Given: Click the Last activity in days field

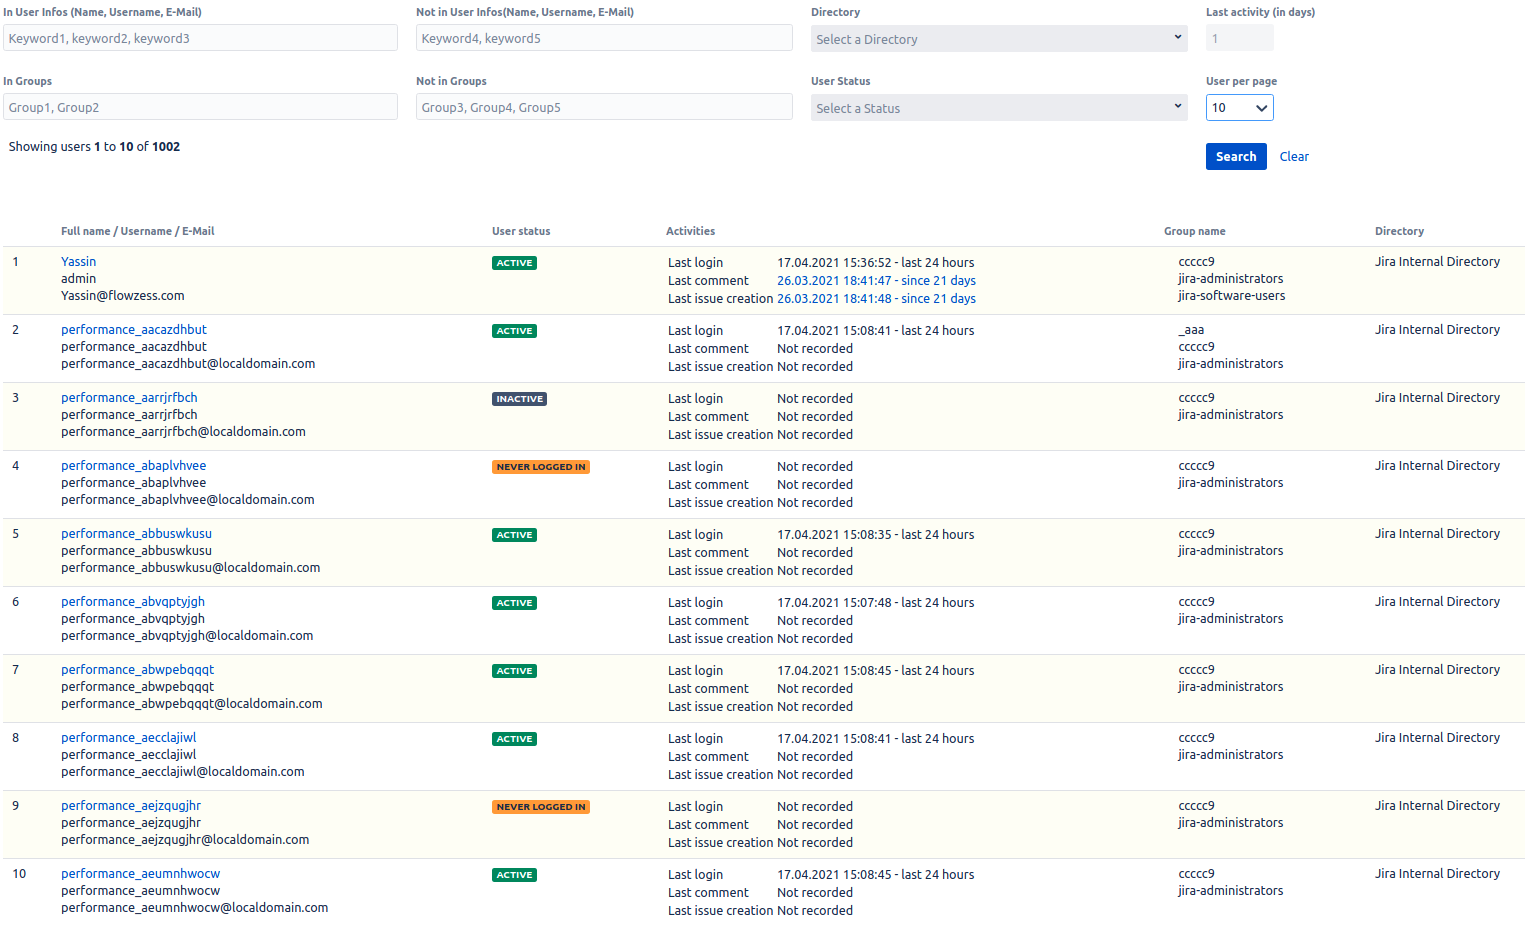Looking at the screenshot, I should [x=1239, y=39].
